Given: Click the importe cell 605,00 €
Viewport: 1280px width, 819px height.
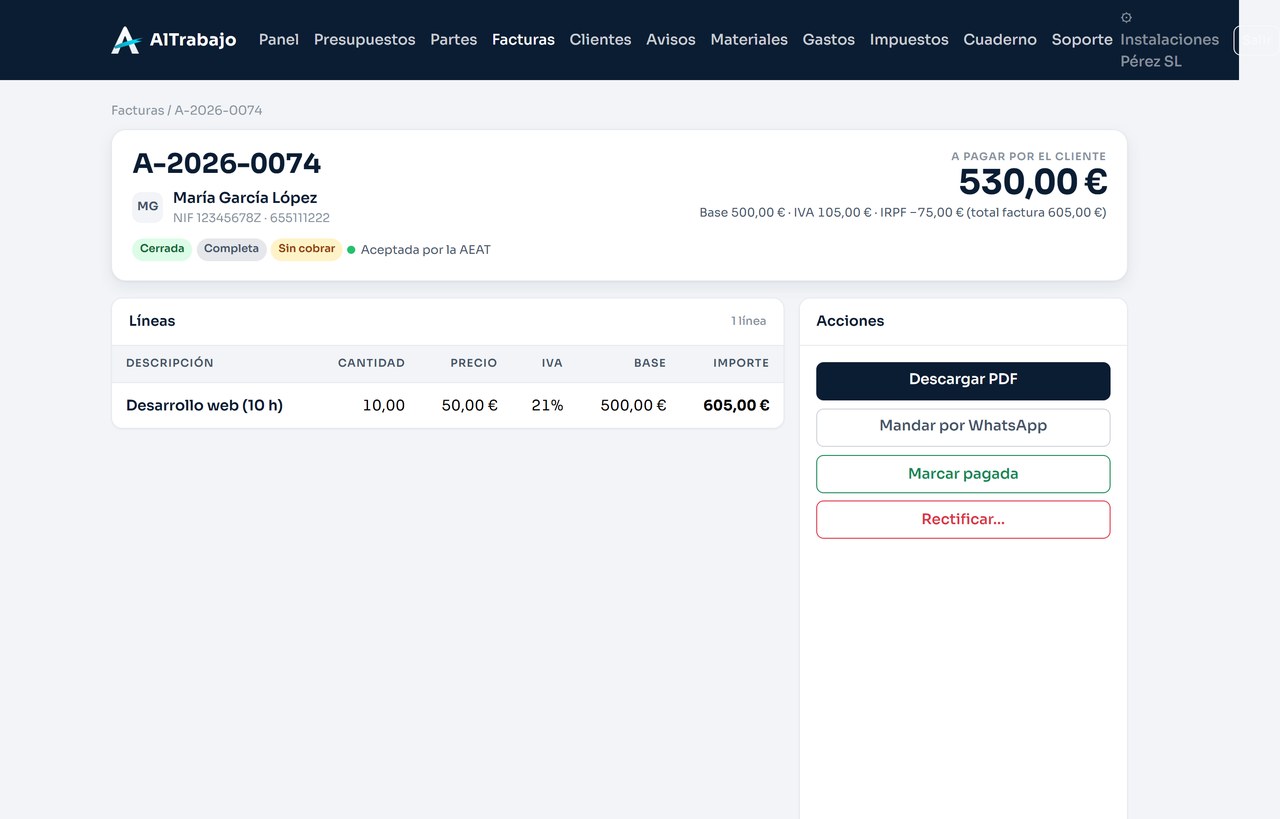Looking at the screenshot, I should point(736,406).
